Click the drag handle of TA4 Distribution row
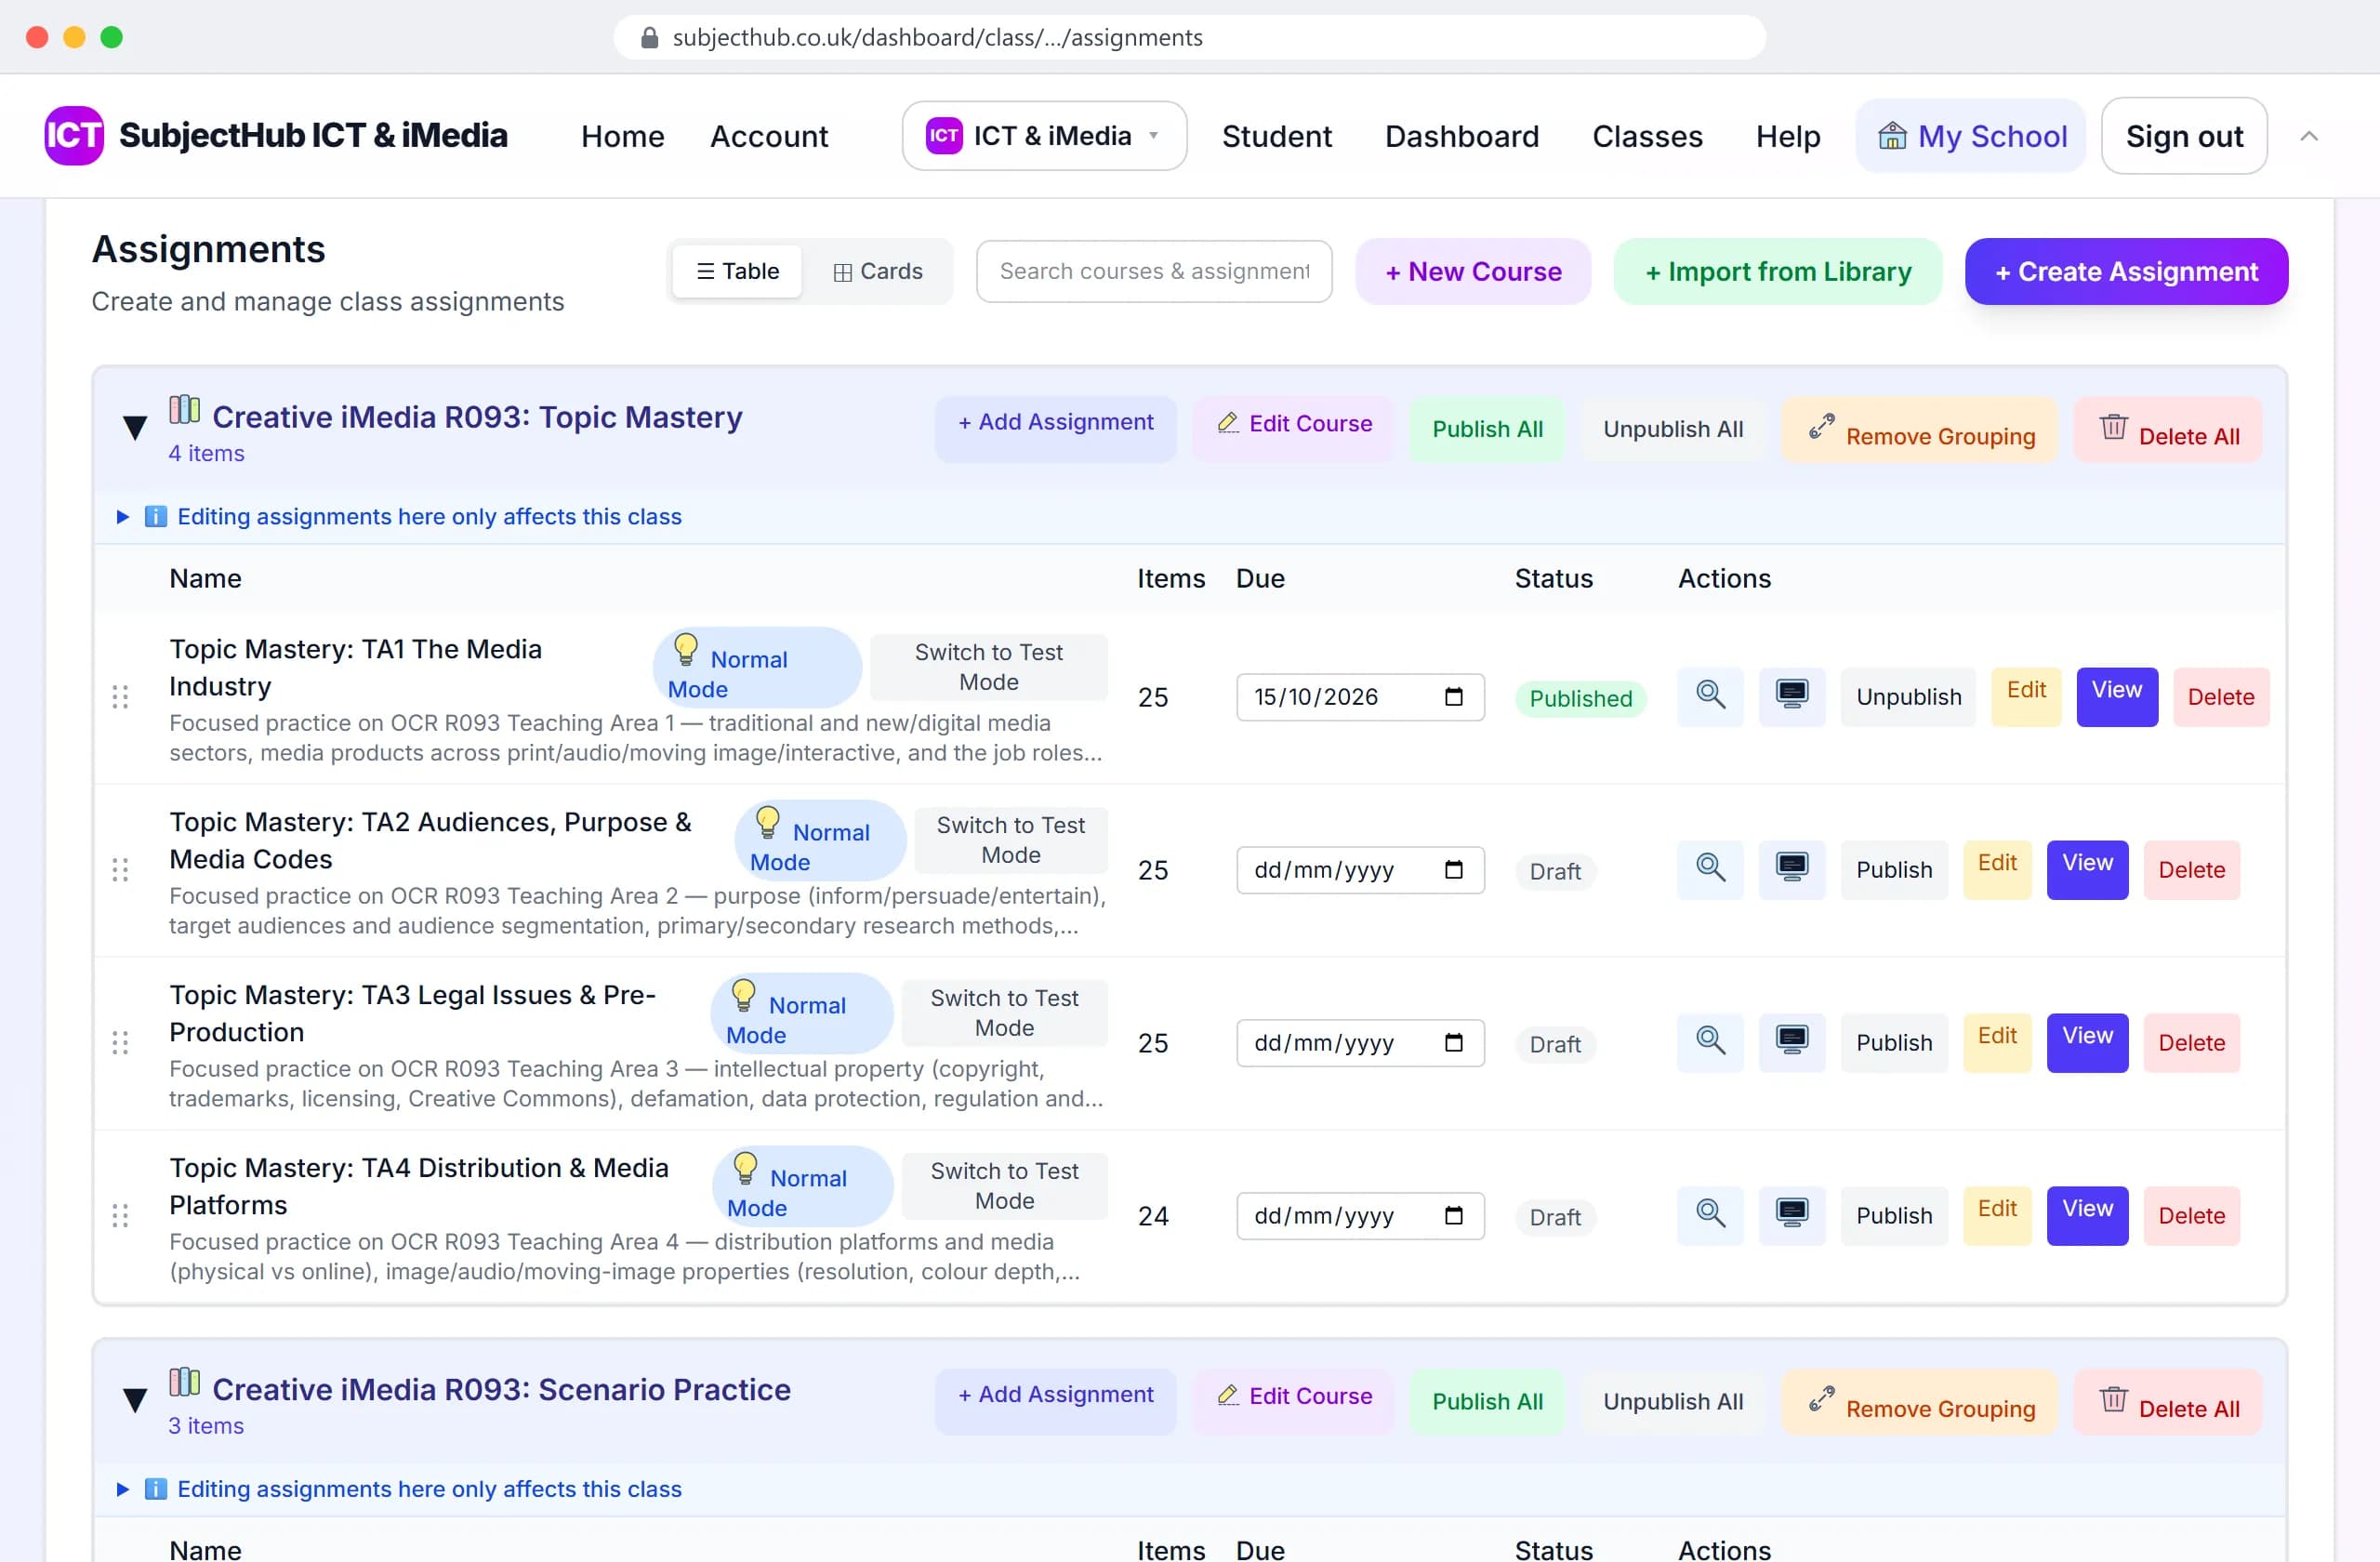The width and height of the screenshot is (2380, 1562). (120, 1216)
